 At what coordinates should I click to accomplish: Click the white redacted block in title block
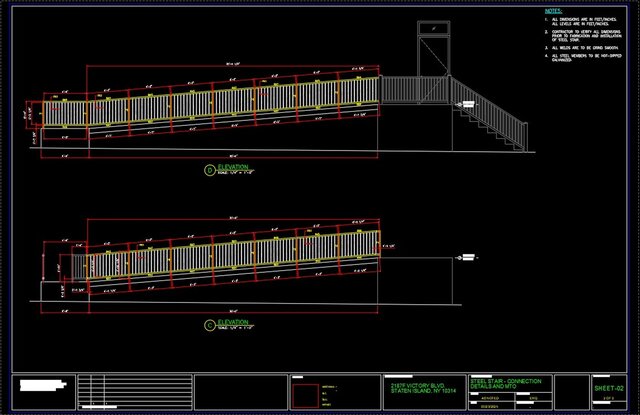(44, 384)
